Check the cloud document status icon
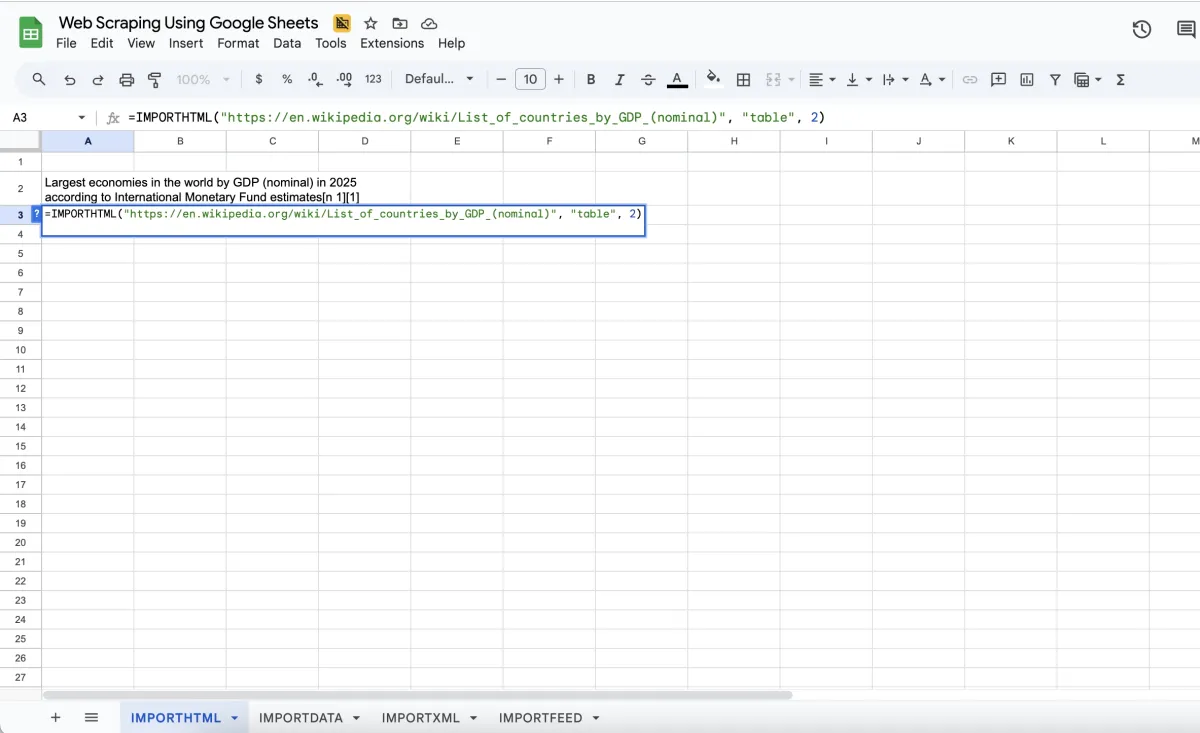1200x733 pixels. click(429, 23)
